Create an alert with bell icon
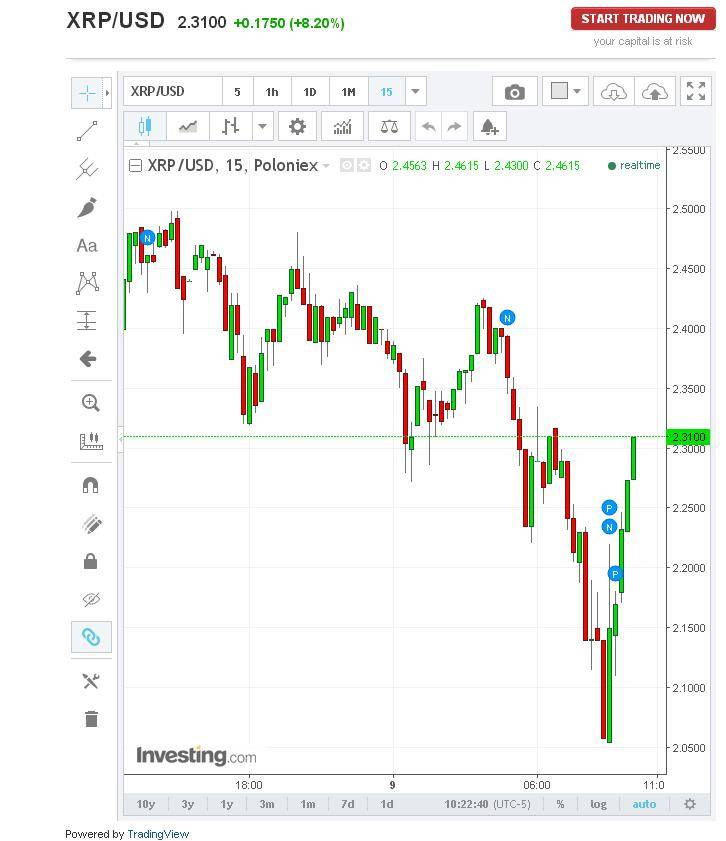726x841 pixels. pos(490,127)
